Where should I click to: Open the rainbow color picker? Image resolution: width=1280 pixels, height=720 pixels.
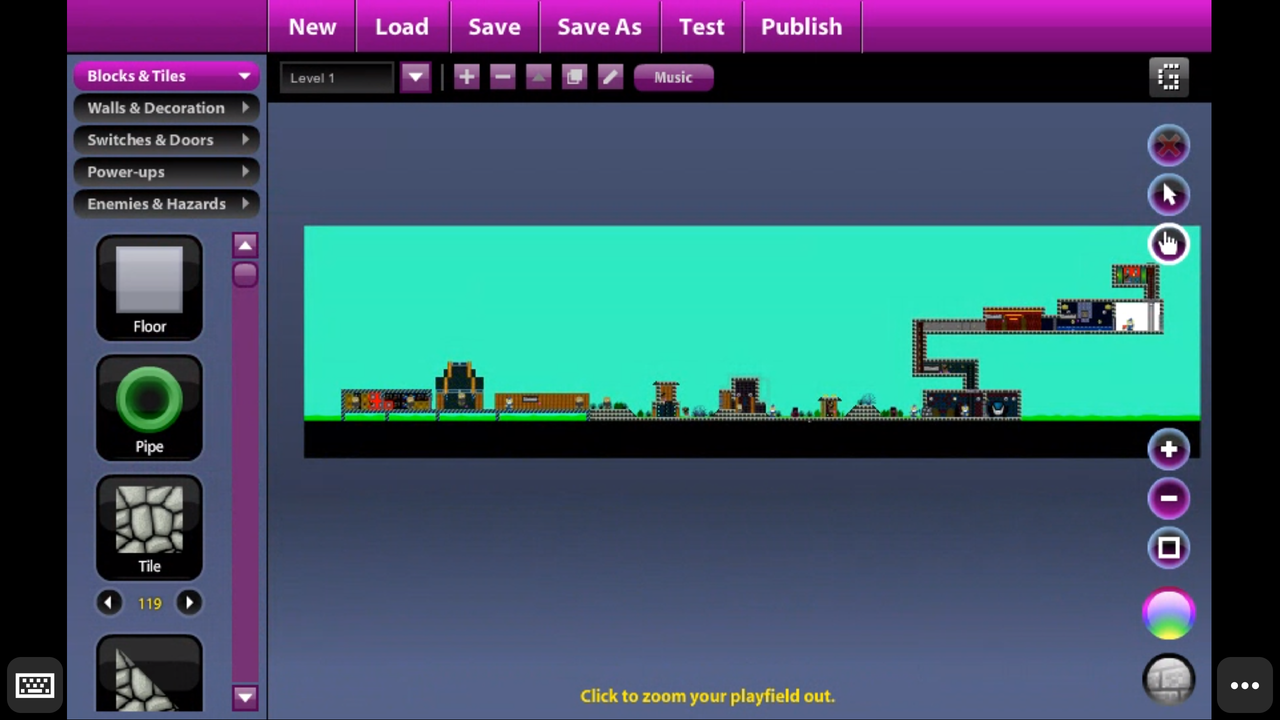click(1169, 614)
